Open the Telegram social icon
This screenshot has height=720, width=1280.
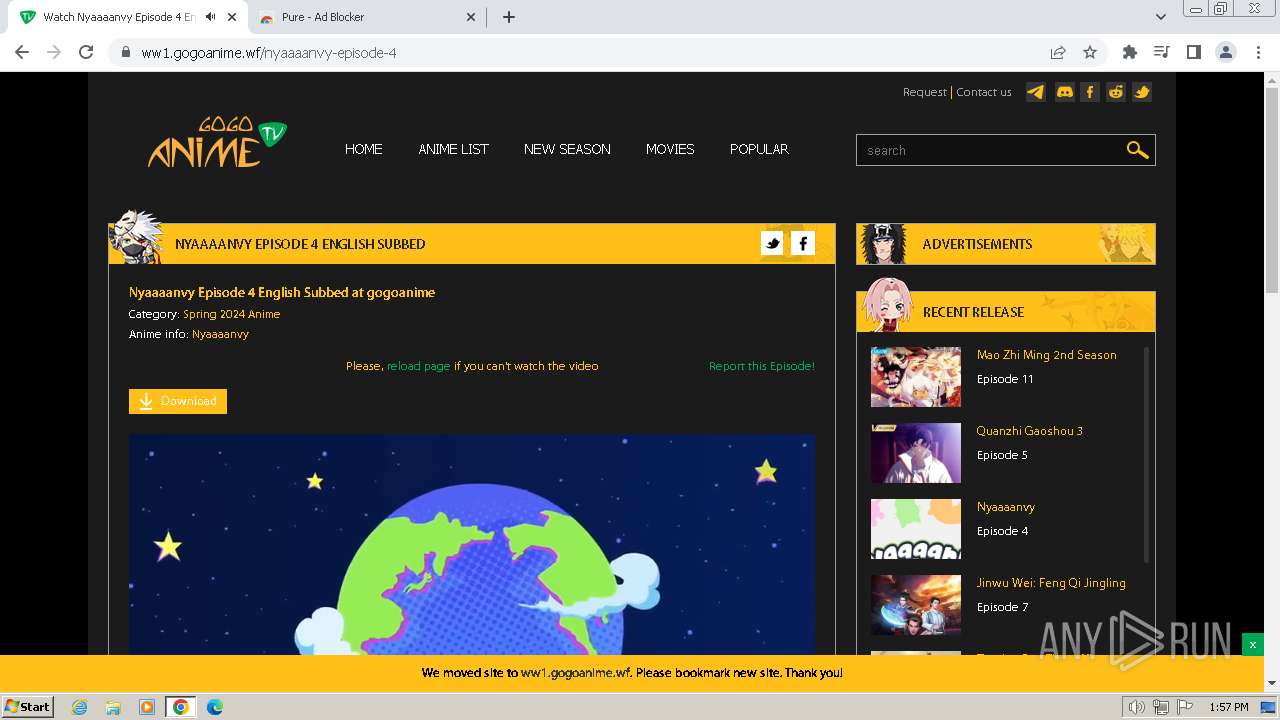1036,92
